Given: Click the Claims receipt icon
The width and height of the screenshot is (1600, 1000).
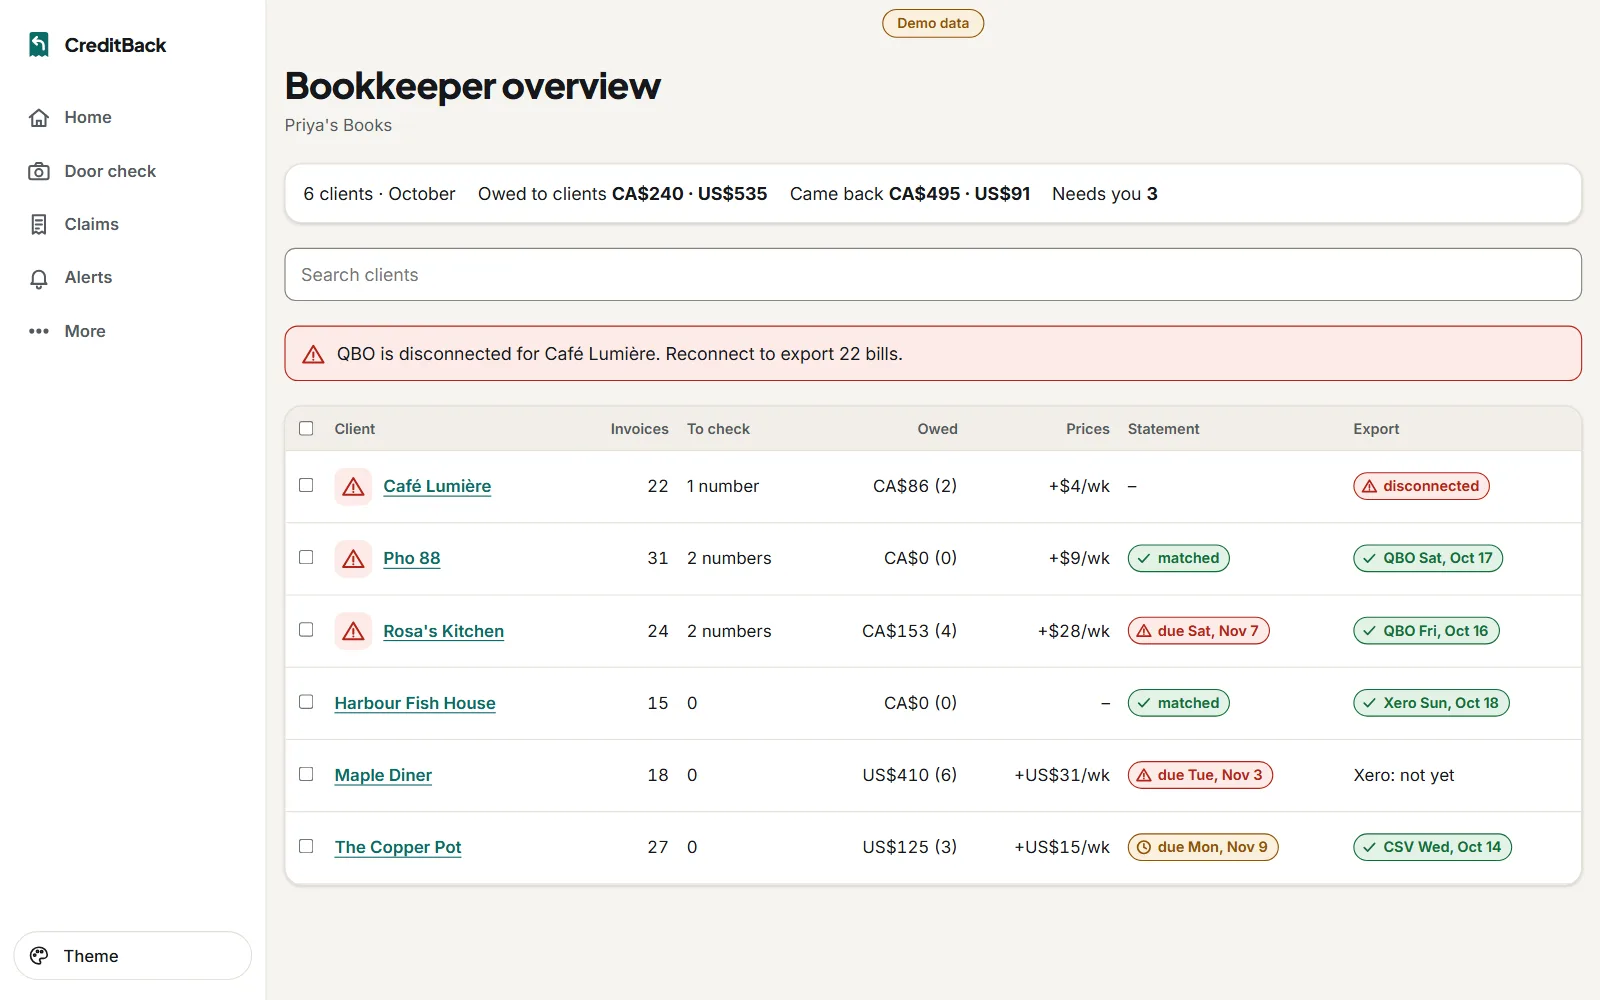Looking at the screenshot, I should tap(39, 225).
